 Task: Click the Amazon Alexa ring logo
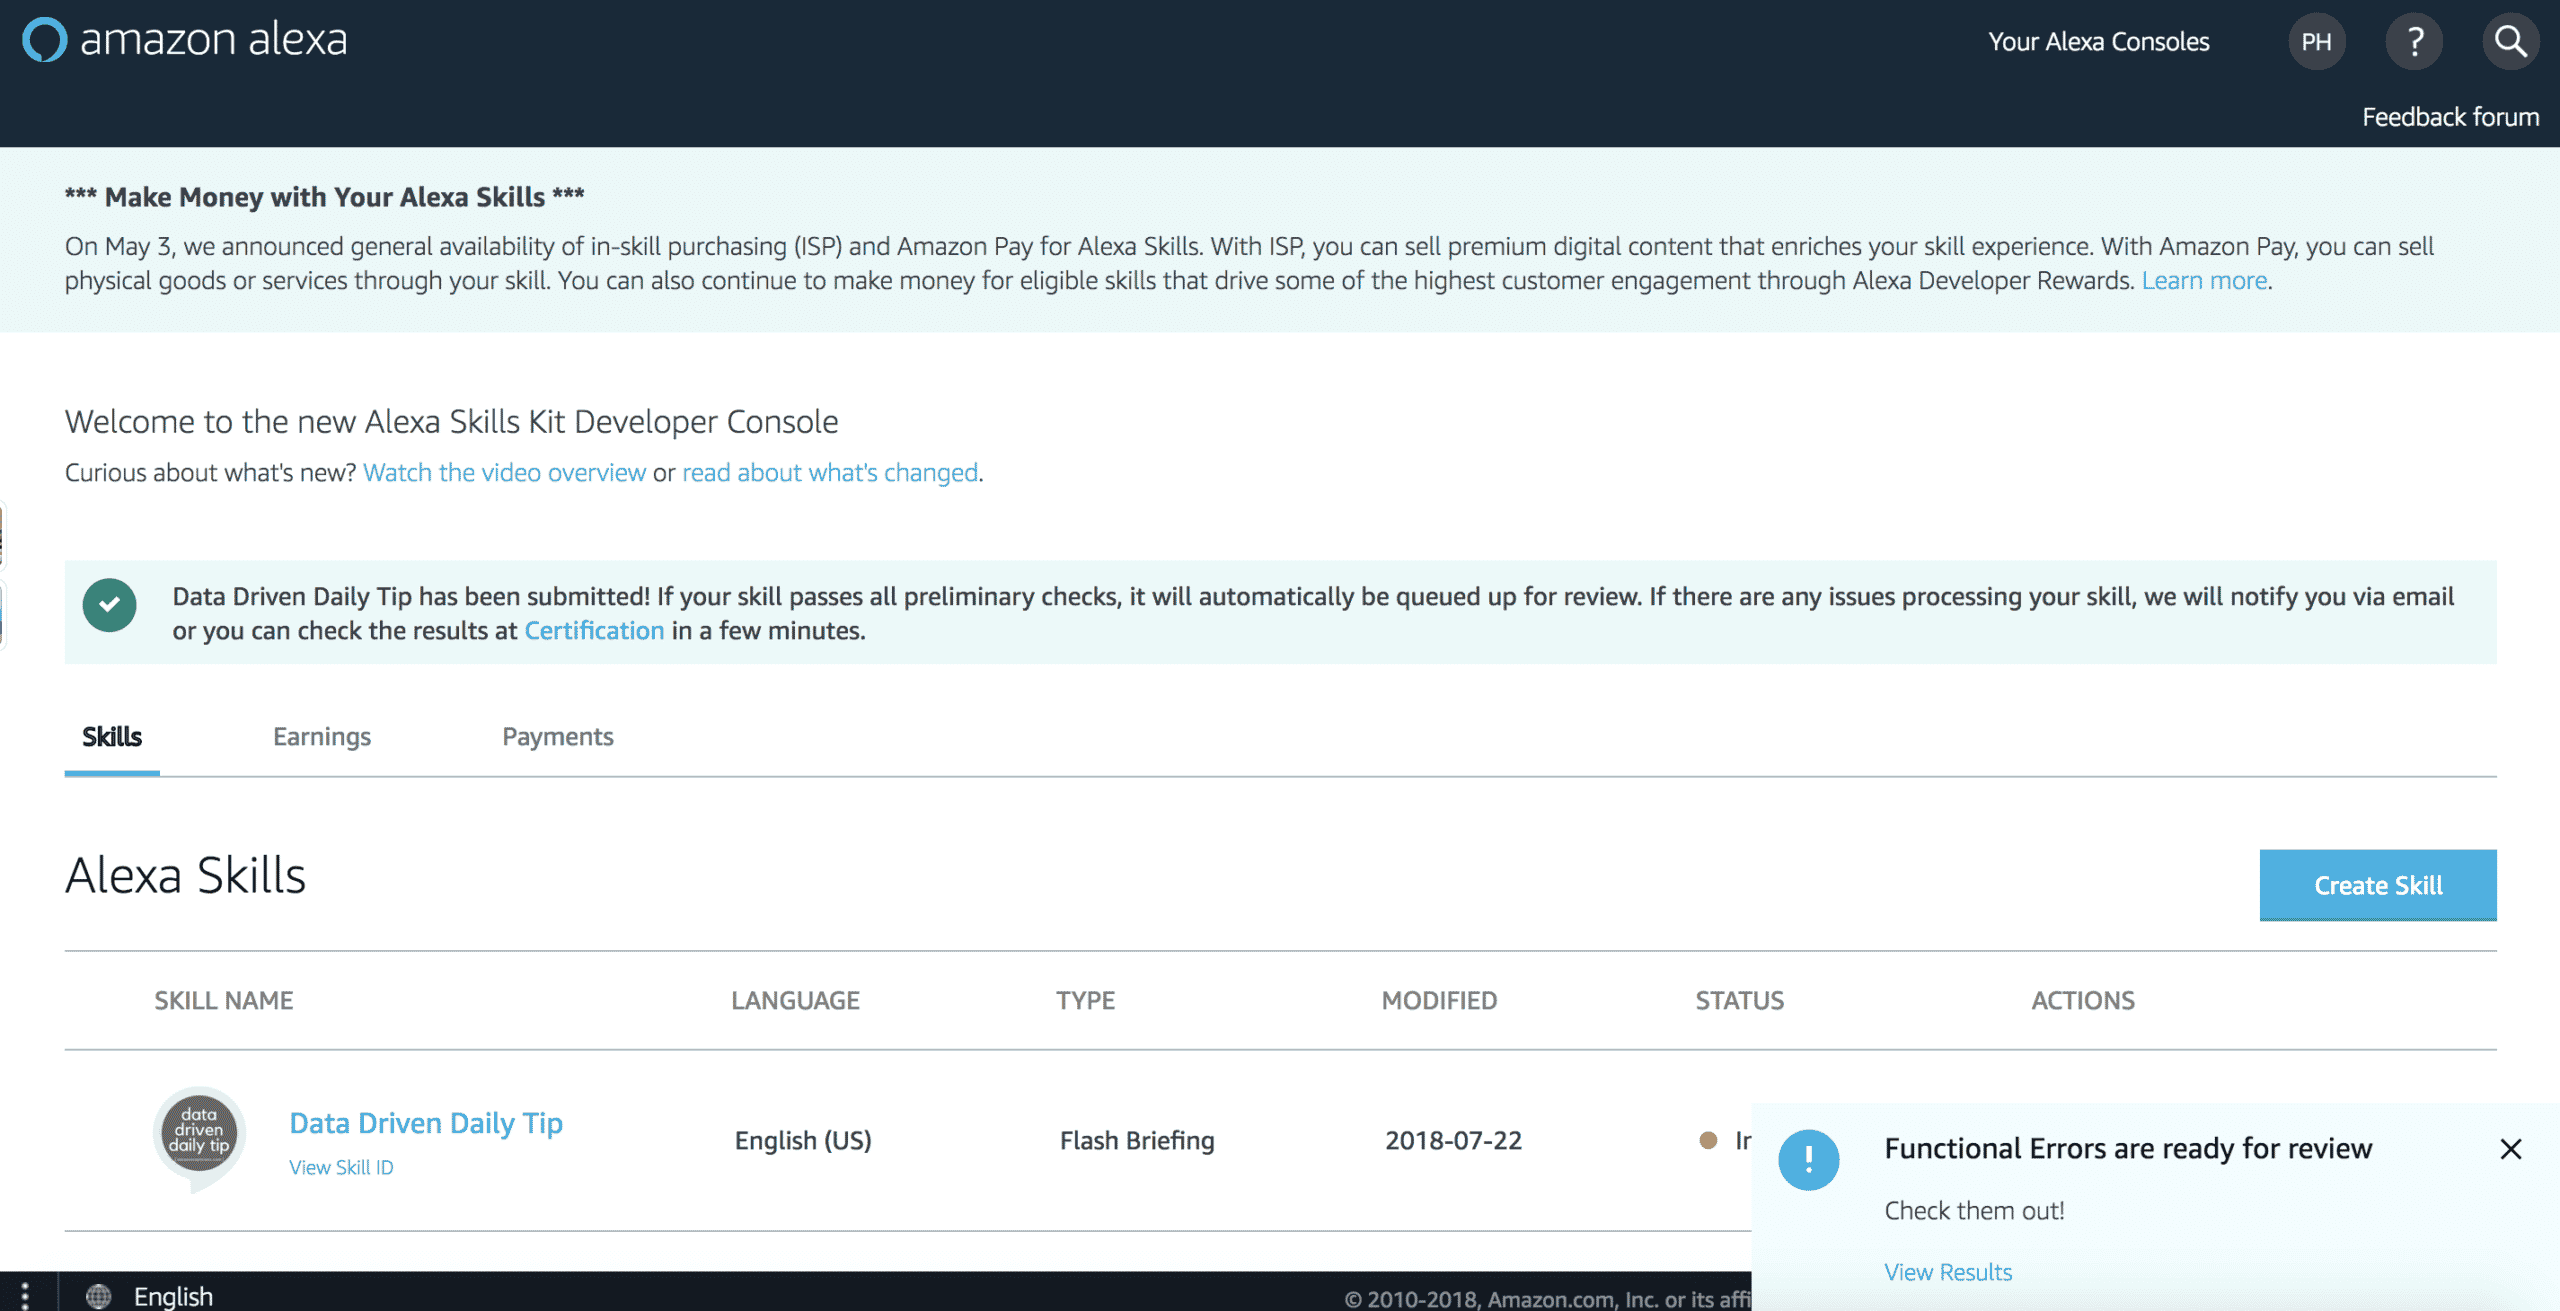point(45,40)
